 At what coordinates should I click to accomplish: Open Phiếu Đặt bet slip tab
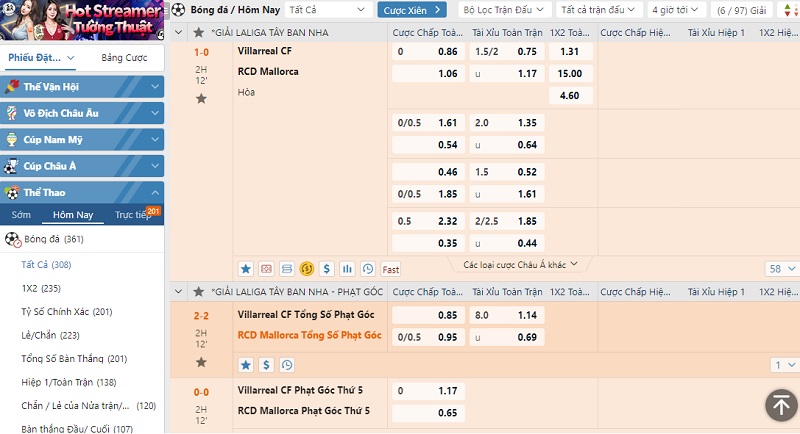[x=41, y=58]
